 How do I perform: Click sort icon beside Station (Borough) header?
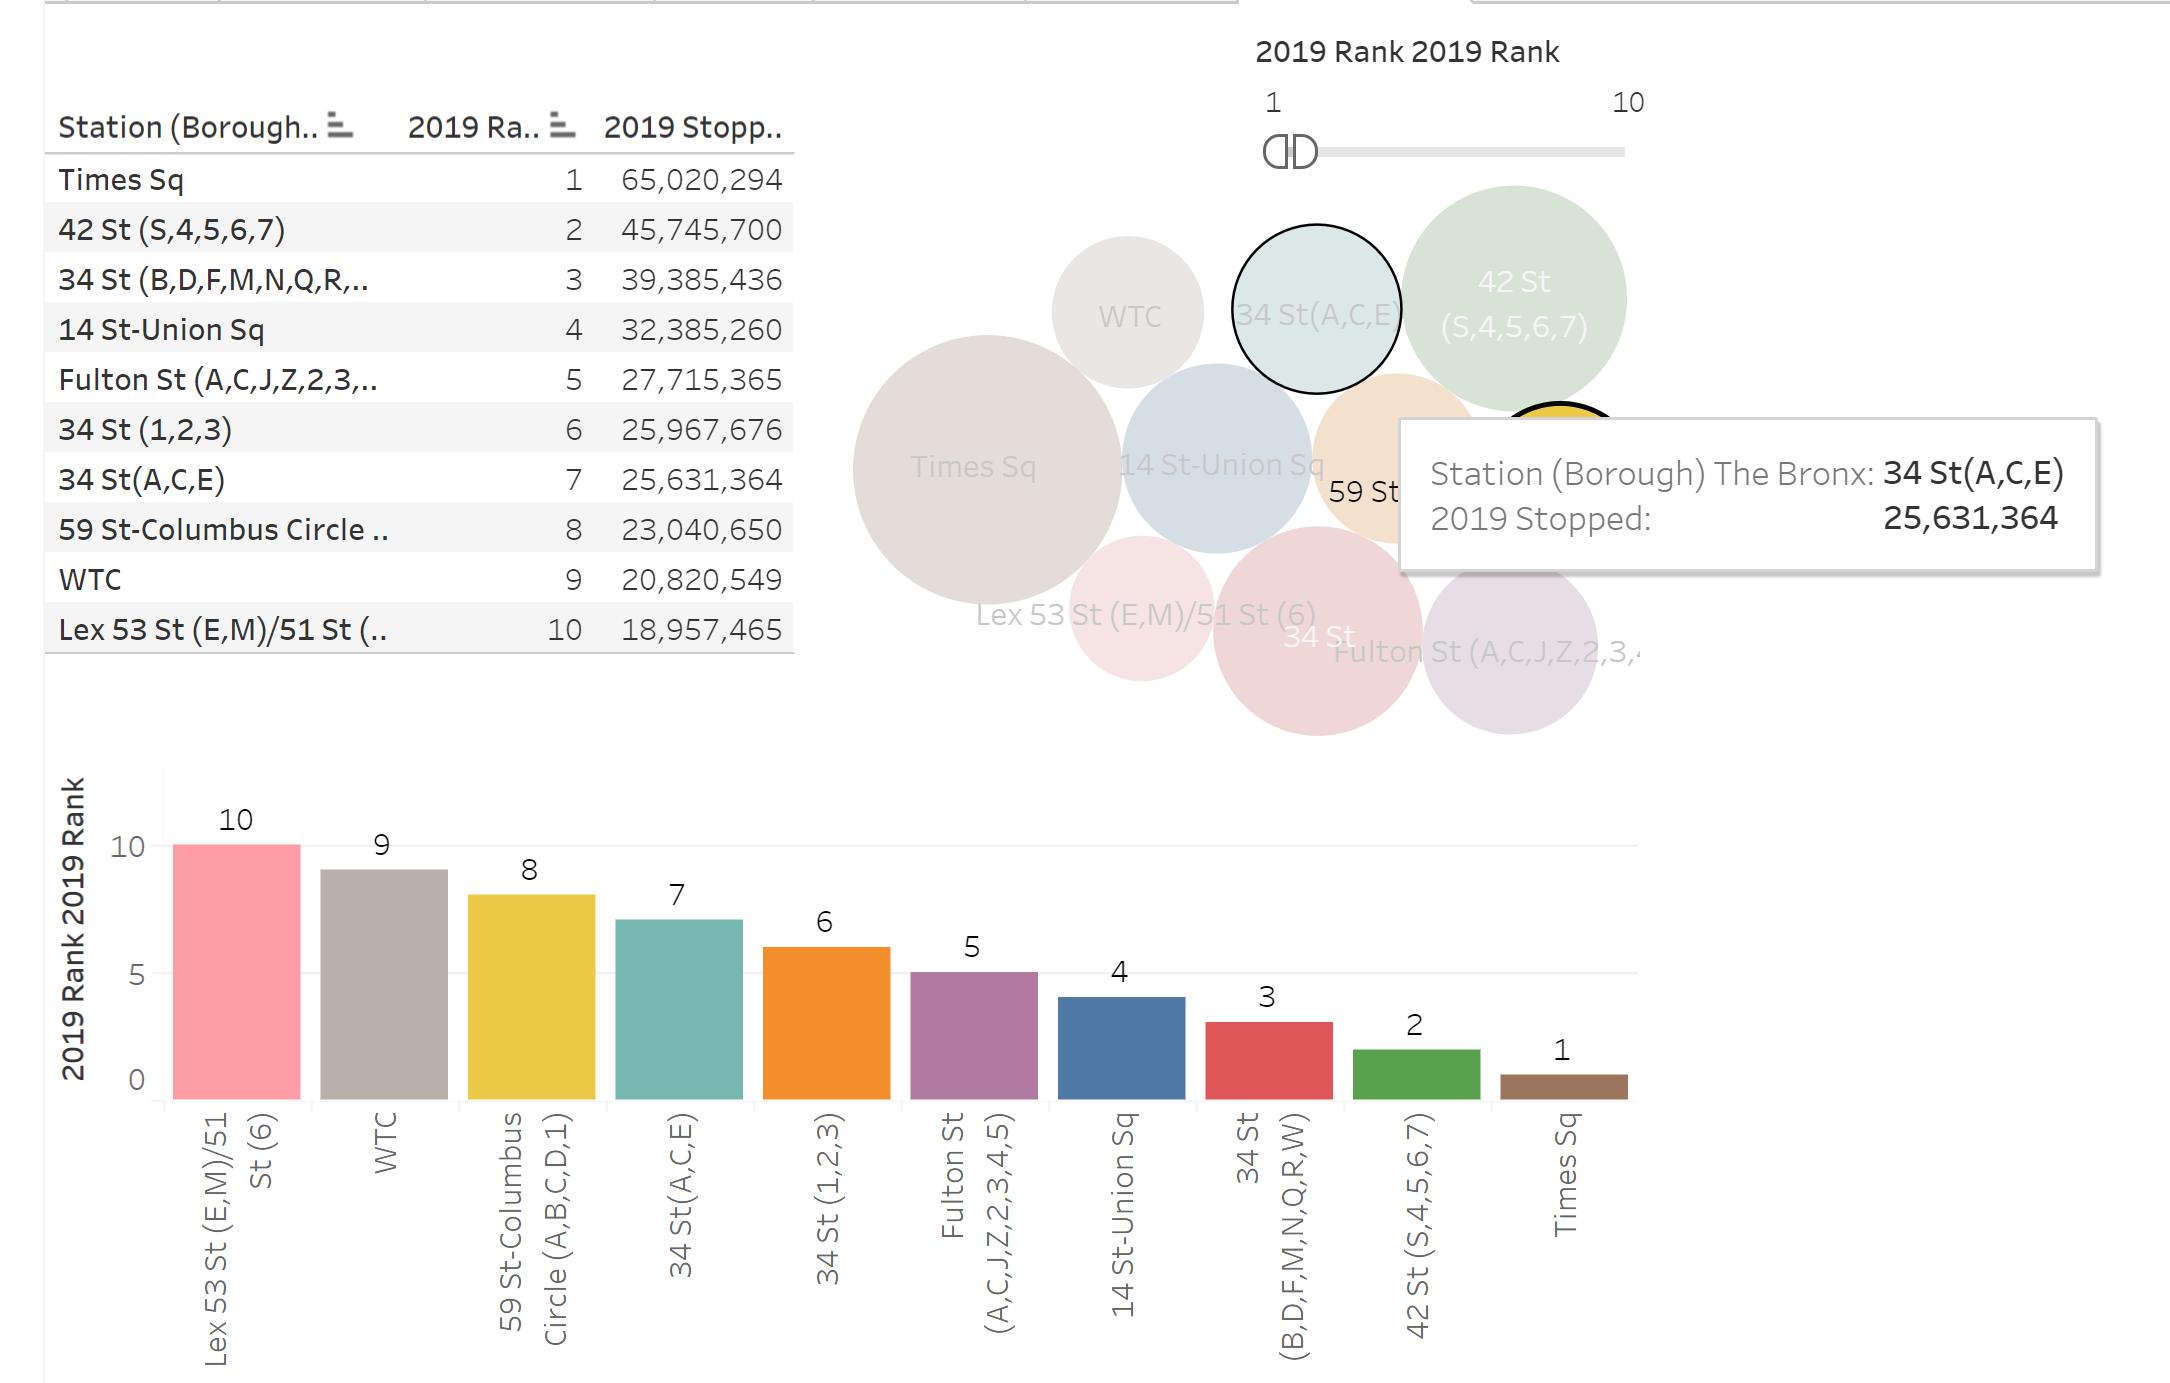coord(340,126)
